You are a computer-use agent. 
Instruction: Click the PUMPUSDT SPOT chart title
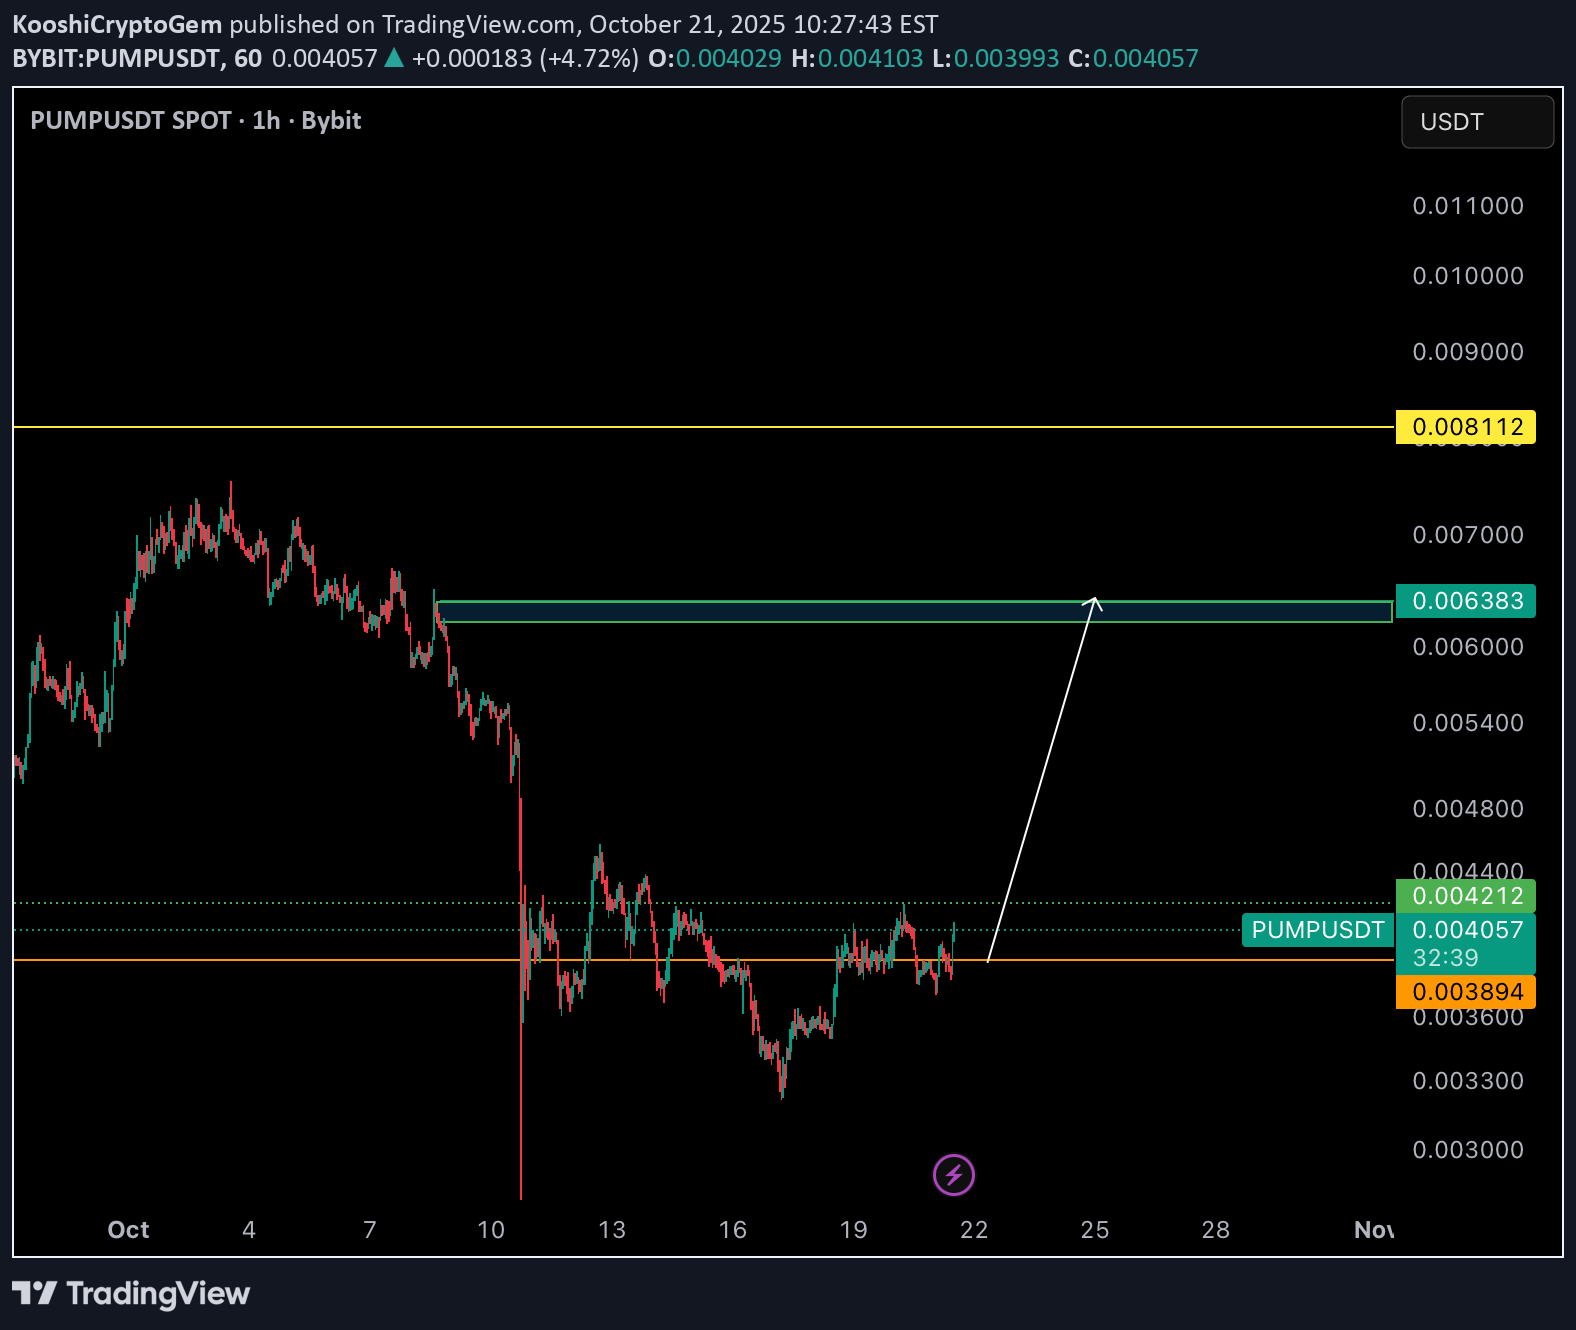[196, 121]
